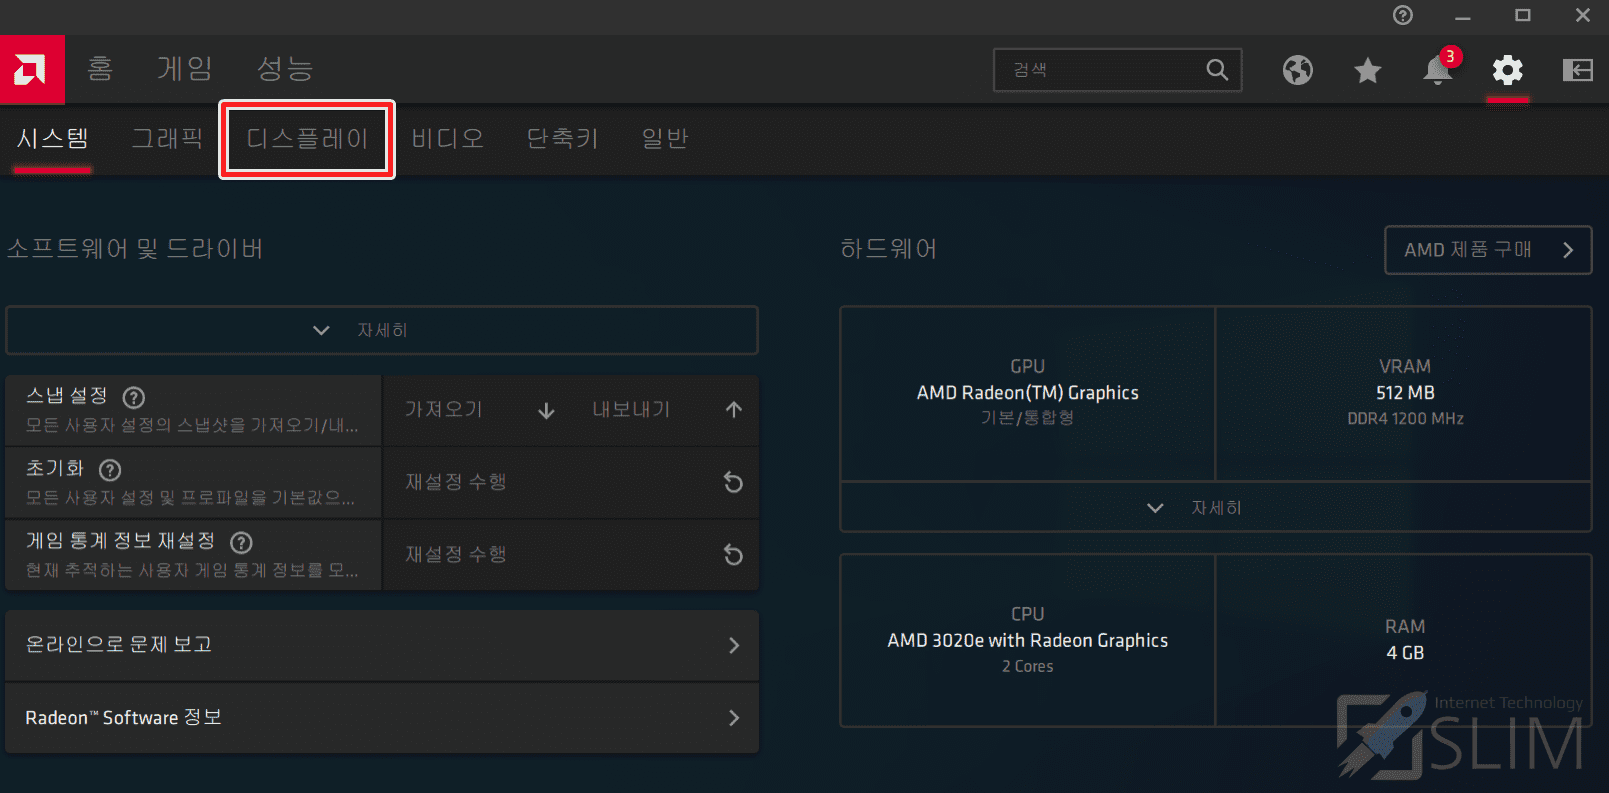Screen dimensions: 1609x793
Task: Click AMD 제품 구매 button
Action: pyautogui.click(x=1488, y=250)
